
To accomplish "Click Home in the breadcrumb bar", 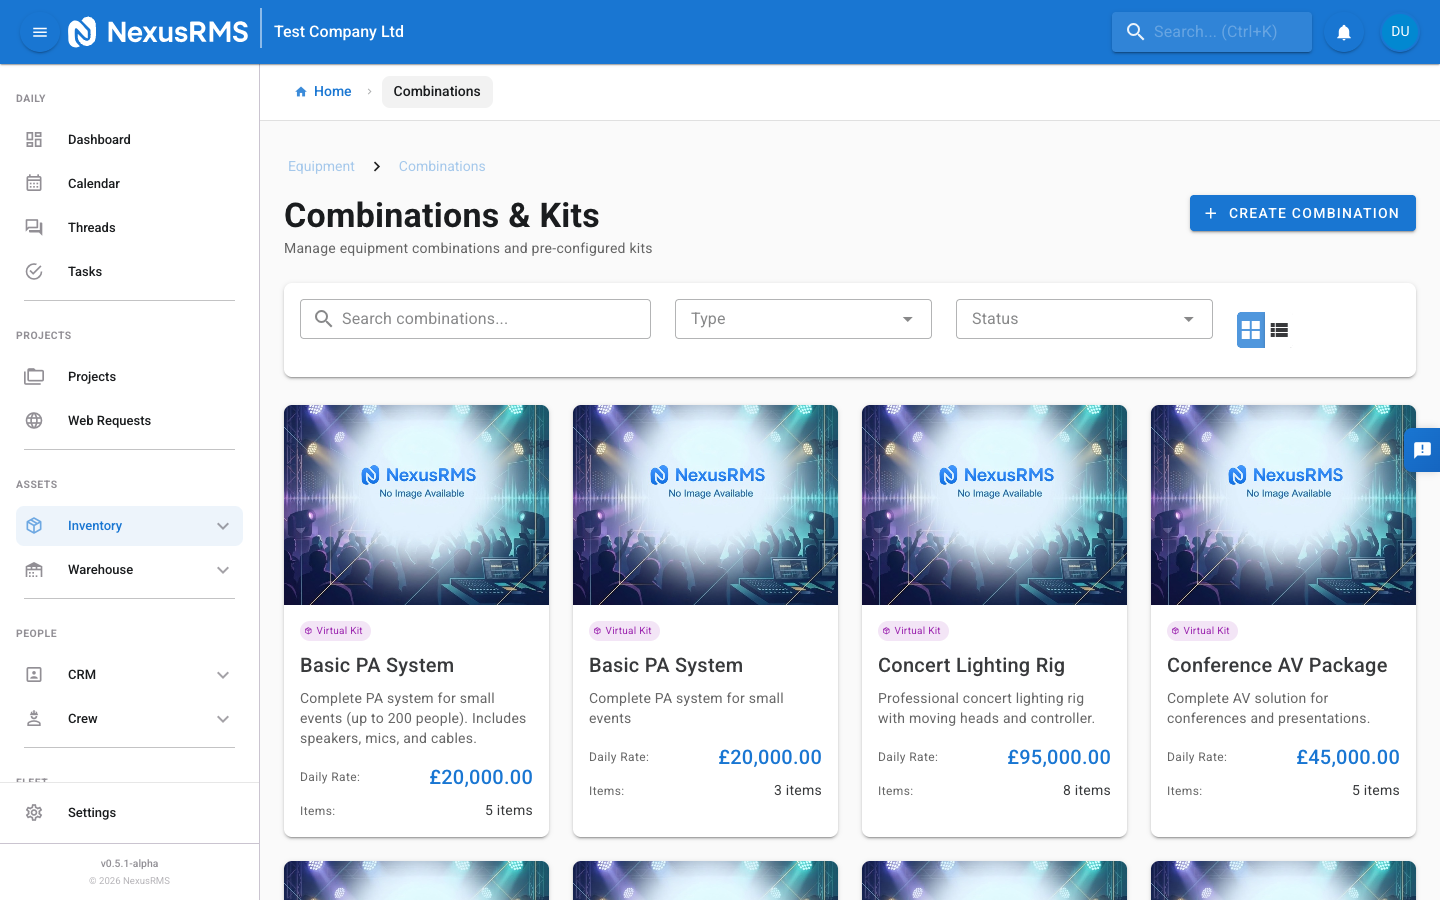I will (331, 91).
